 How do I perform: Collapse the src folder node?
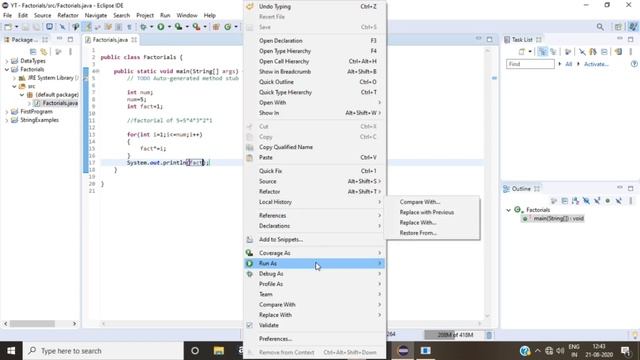tap(14, 86)
